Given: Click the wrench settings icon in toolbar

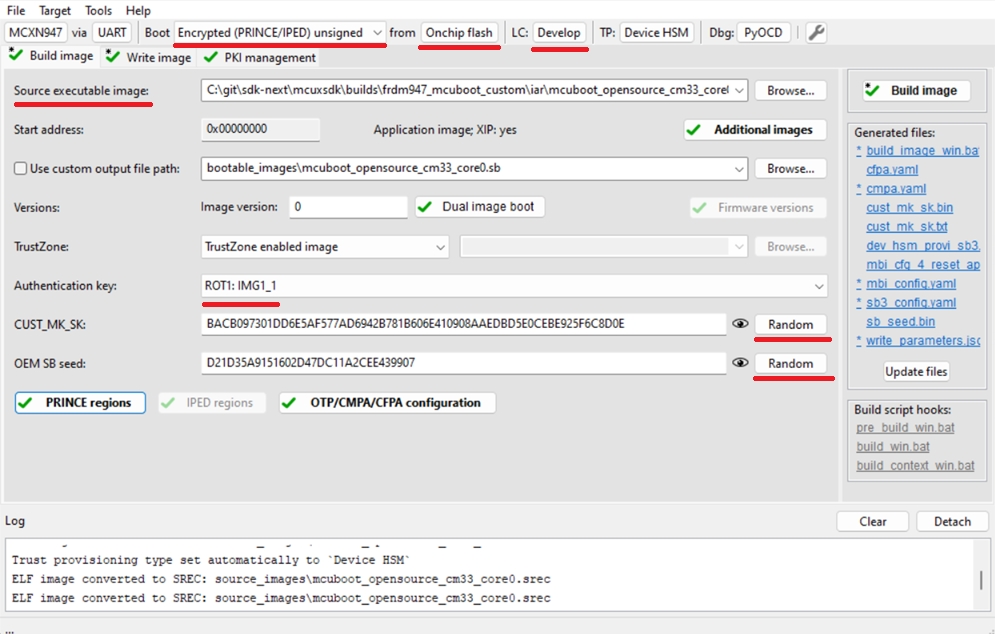Looking at the screenshot, I should tap(816, 33).
